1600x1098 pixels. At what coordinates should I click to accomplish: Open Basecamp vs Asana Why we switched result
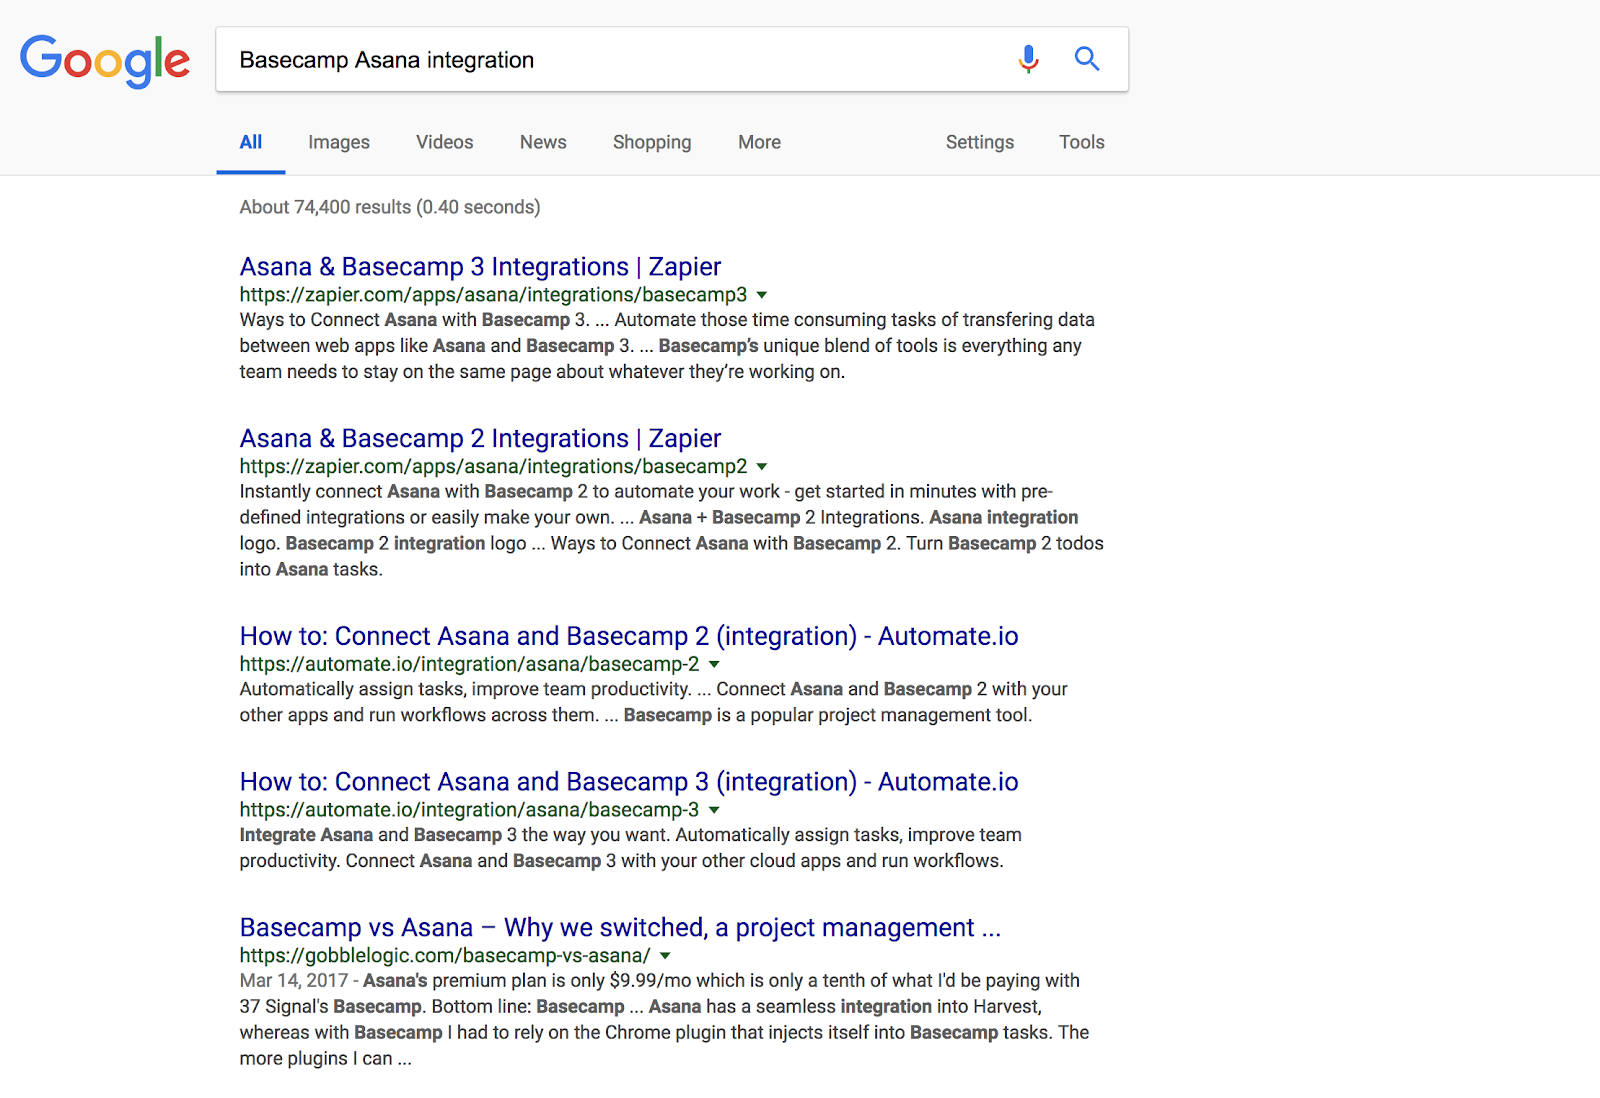pos(620,928)
